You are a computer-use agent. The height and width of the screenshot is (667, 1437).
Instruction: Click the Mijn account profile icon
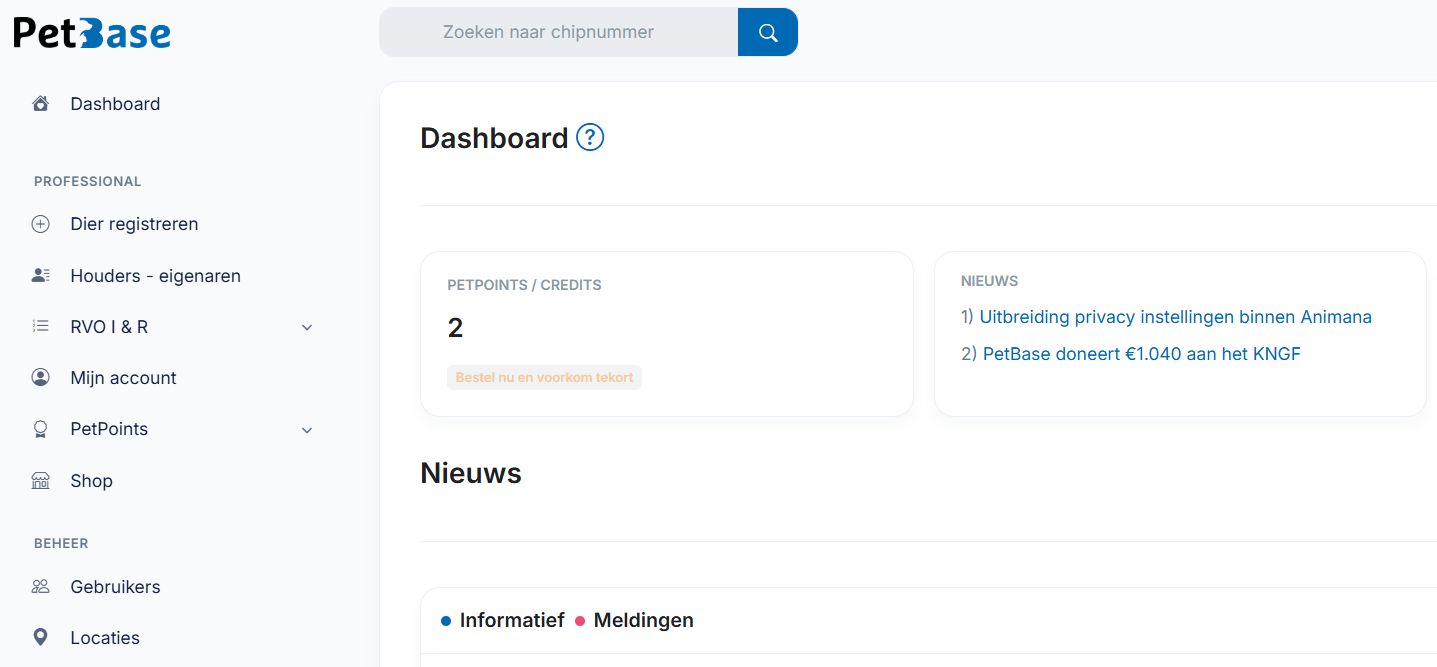pos(40,377)
